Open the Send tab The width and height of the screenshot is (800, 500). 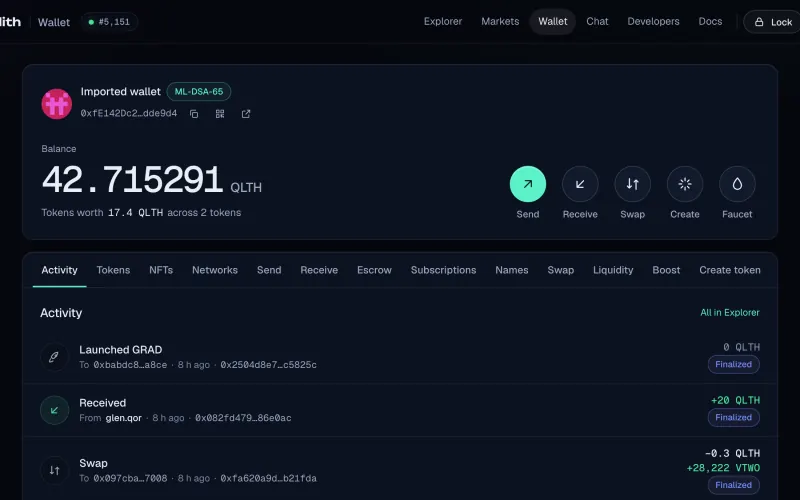269,270
